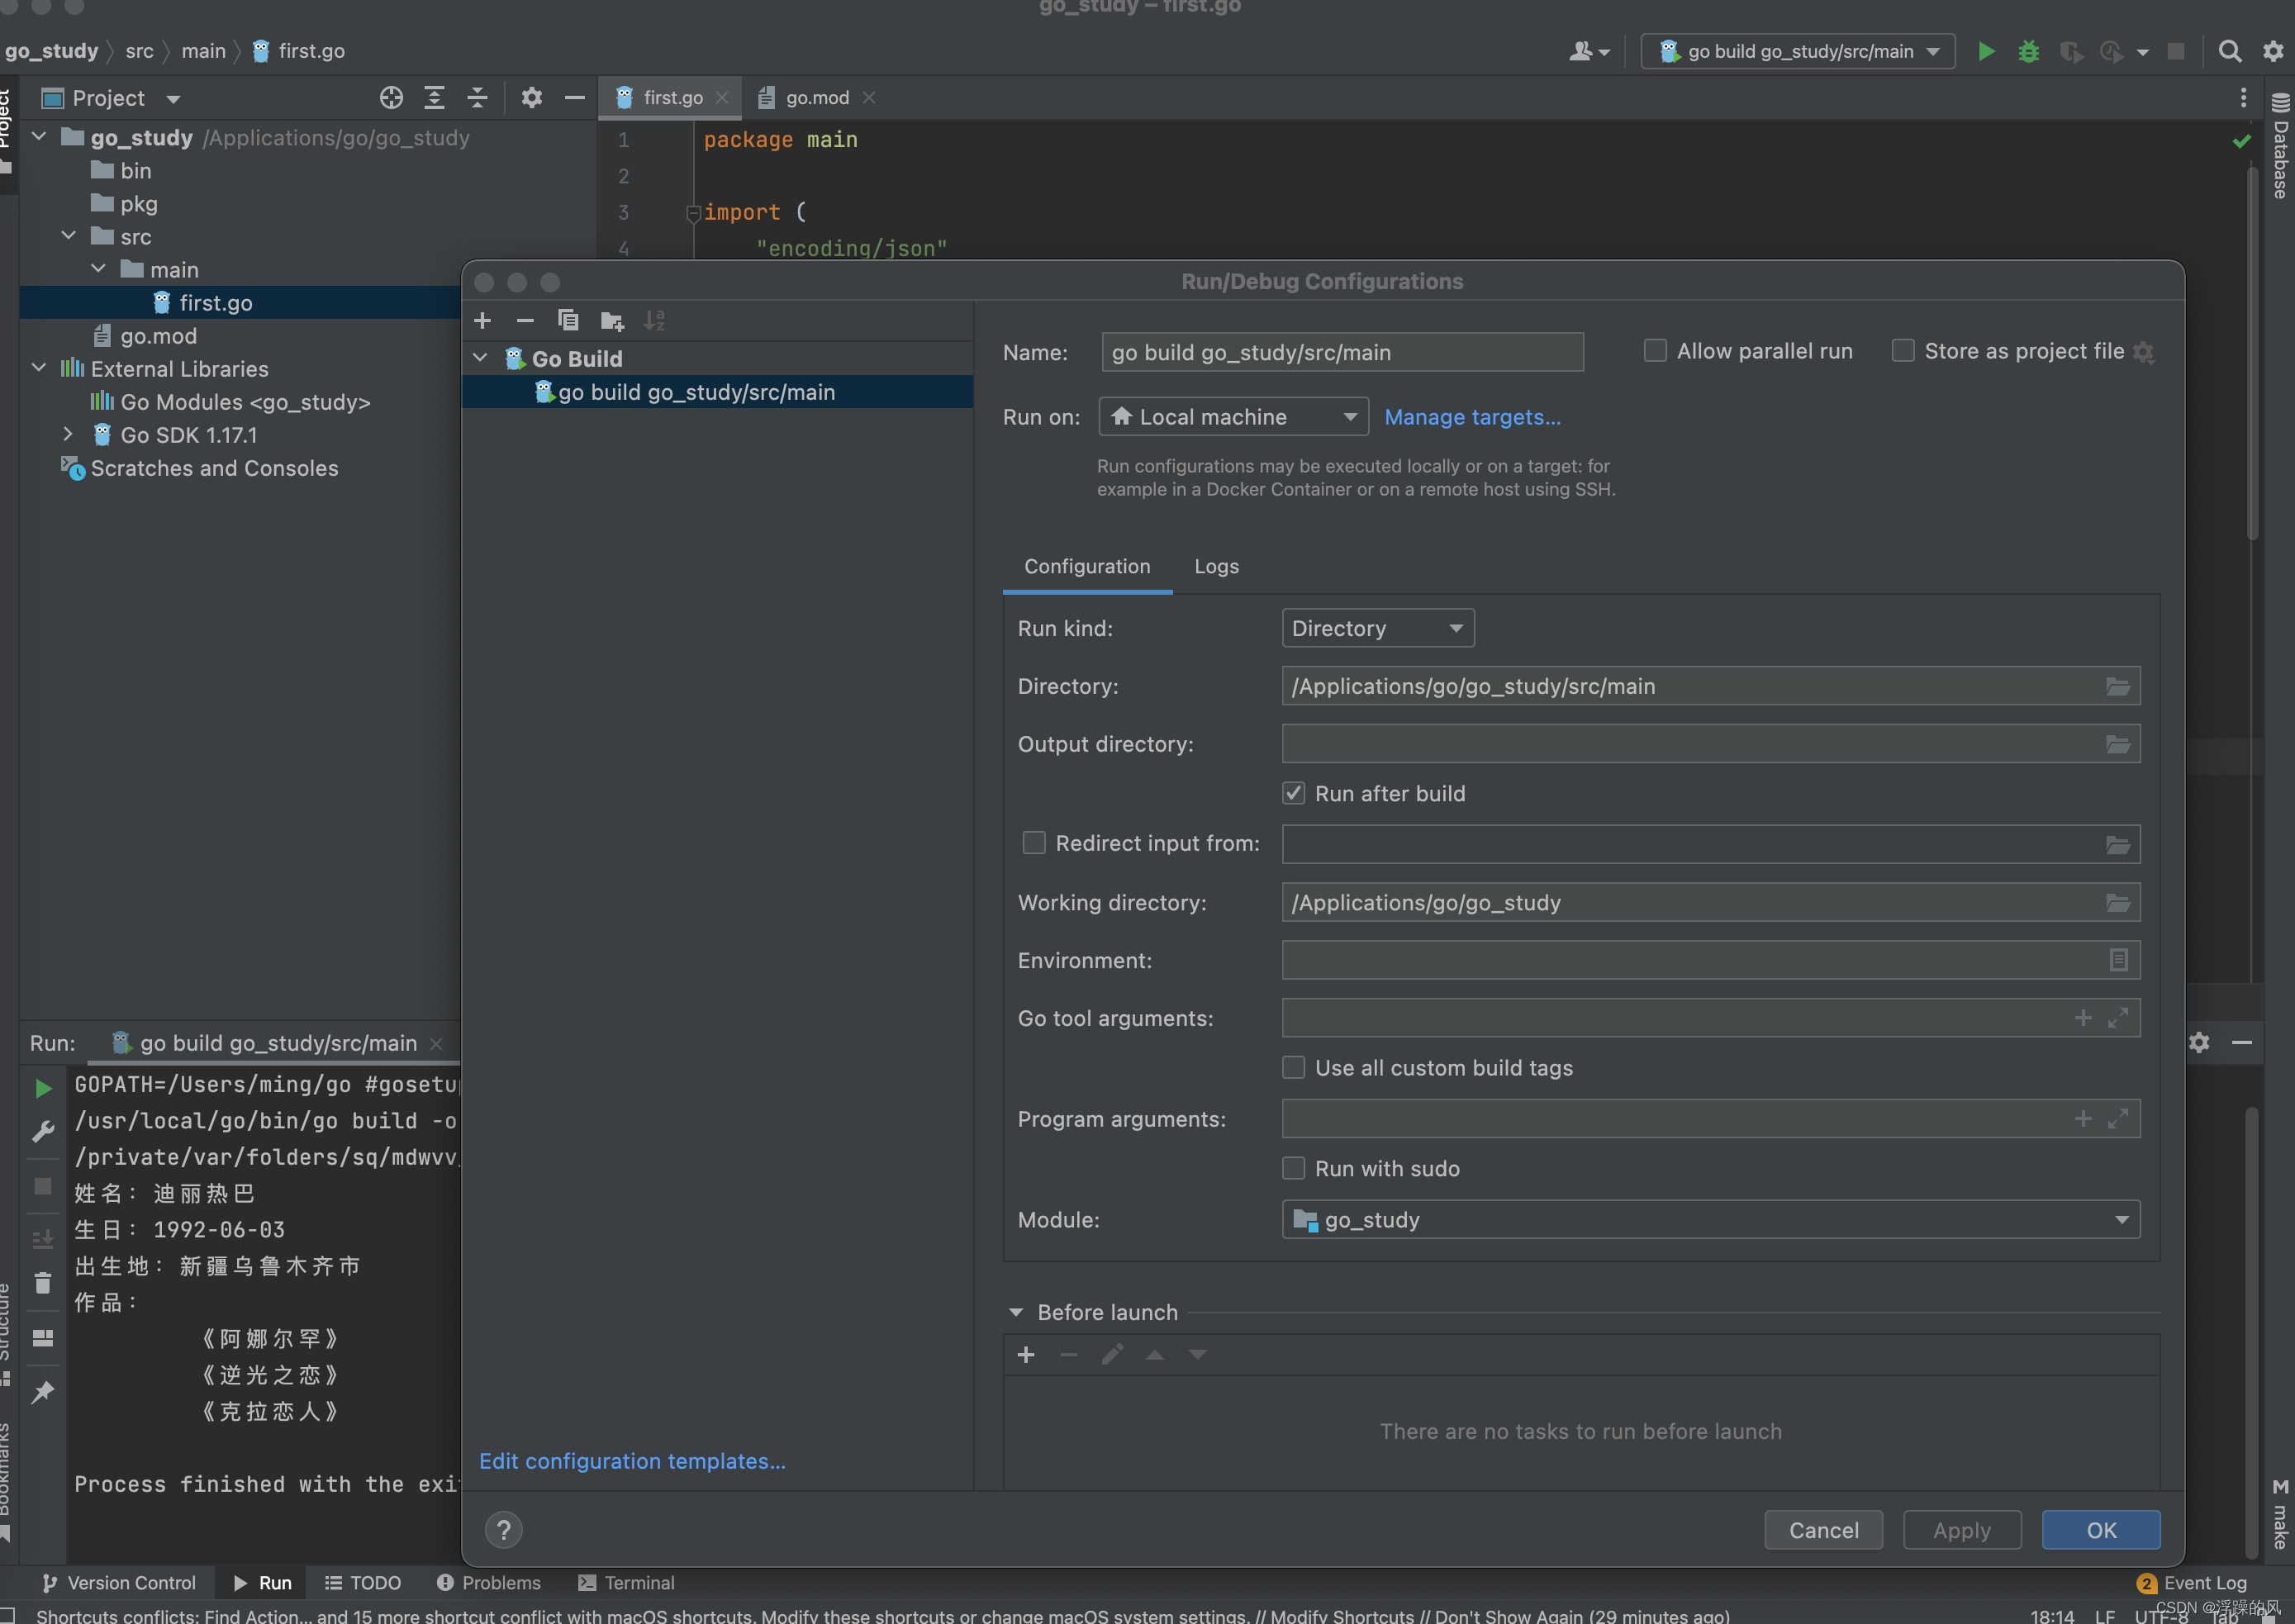The image size is (2295, 1624).
Task: Click the Select Opened File target icon
Action: 391,98
